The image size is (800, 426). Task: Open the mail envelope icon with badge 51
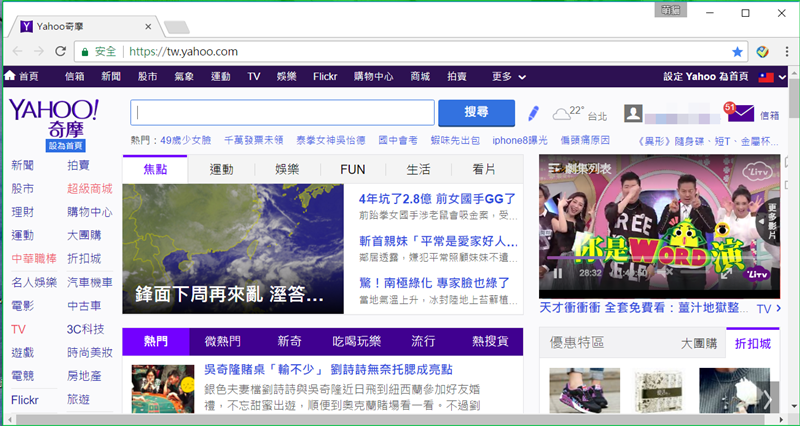click(x=740, y=113)
